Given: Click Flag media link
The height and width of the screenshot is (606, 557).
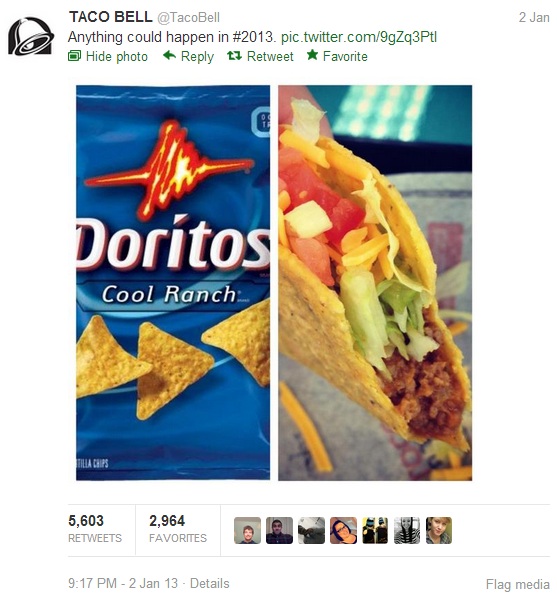Looking at the screenshot, I should (518, 584).
